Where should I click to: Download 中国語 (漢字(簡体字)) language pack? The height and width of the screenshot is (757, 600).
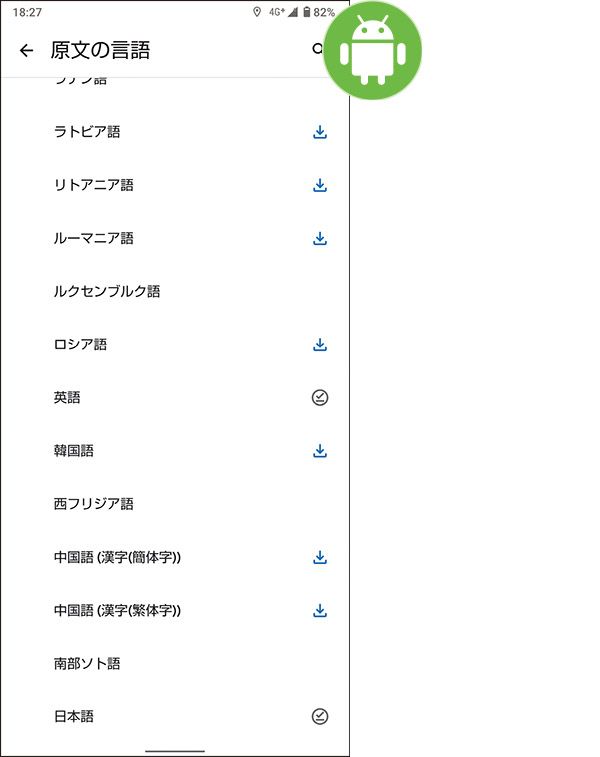pyautogui.click(x=320, y=557)
